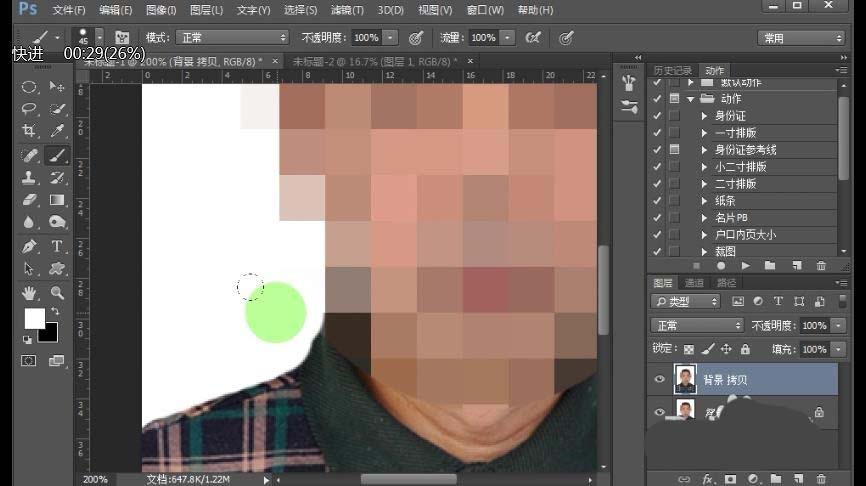Viewport: 866px width, 486px height.
Task: Toggle checkmark for 纸条 action
Action: pyautogui.click(x=657, y=200)
